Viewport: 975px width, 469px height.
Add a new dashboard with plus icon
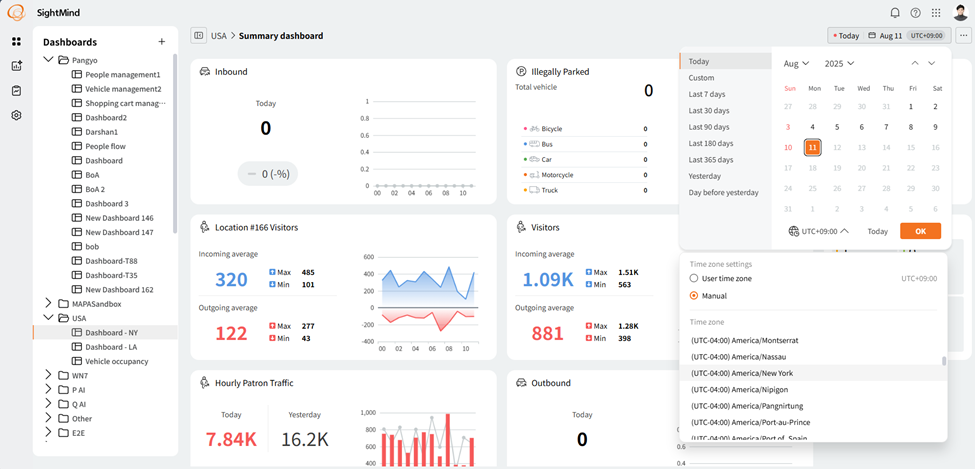coord(162,42)
